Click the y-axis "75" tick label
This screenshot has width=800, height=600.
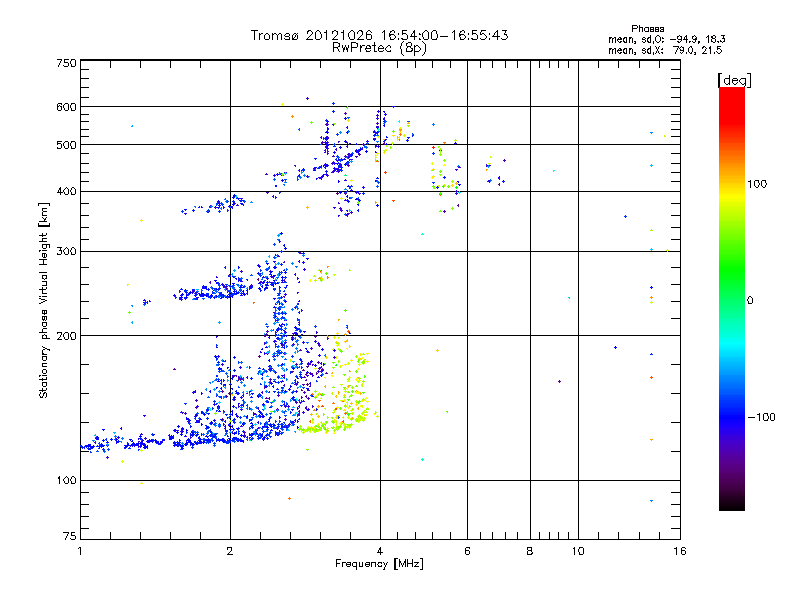[70, 536]
